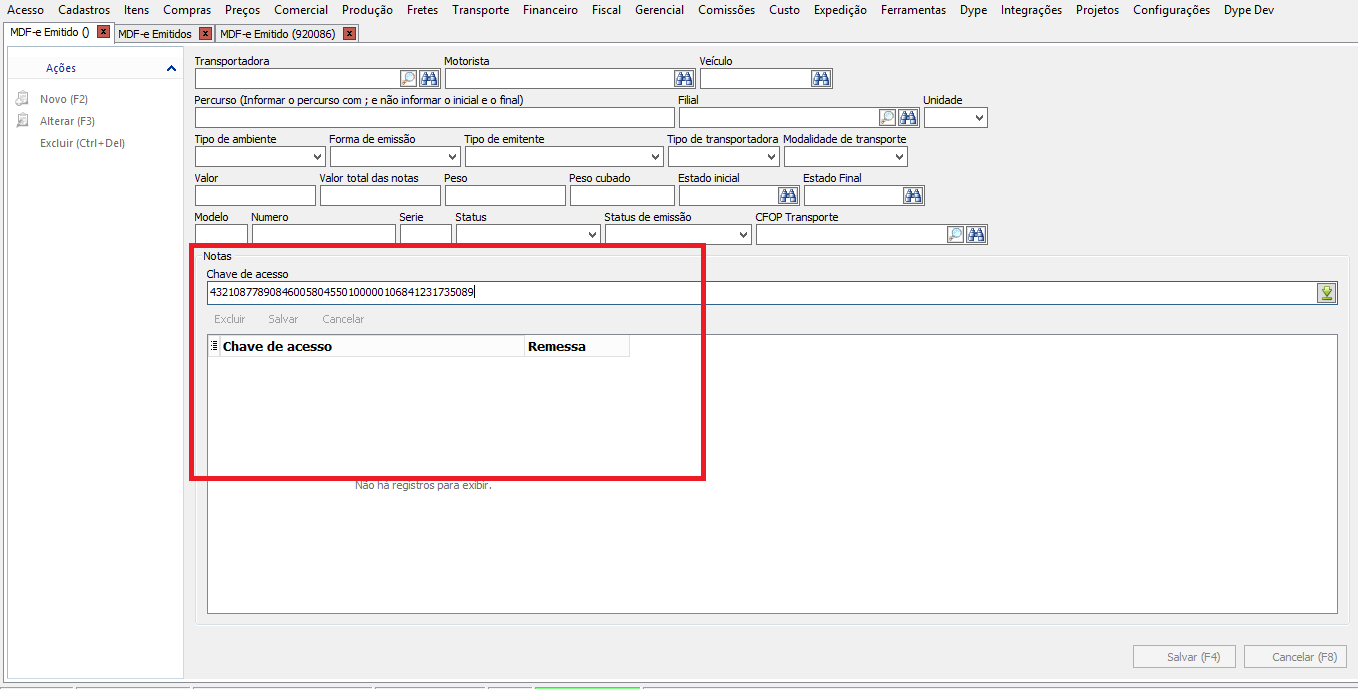Click Alterar (F3) edit icon

point(22,121)
